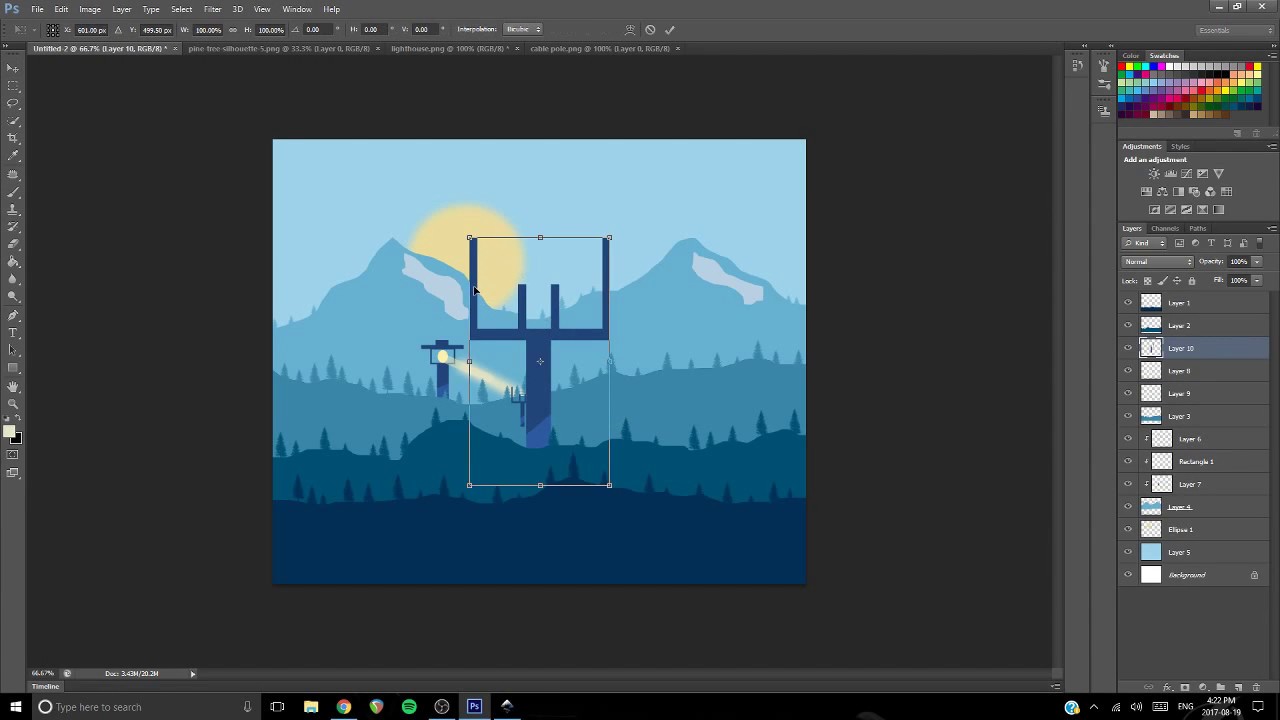Open the Filter menu
Viewport: 1280px width, 720px height.
tap(213, 9)
